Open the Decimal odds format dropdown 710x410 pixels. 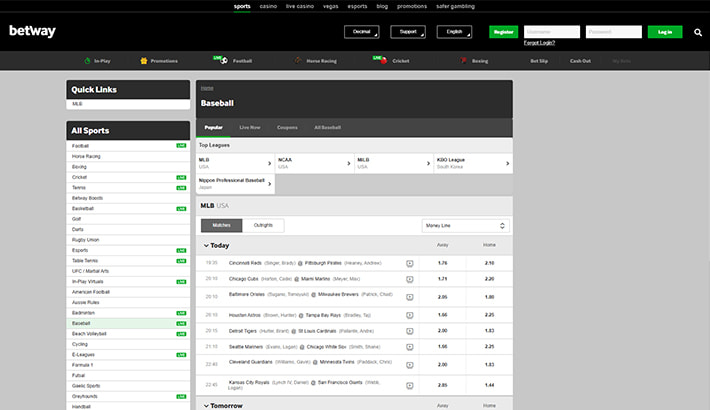tap(361, 32)
